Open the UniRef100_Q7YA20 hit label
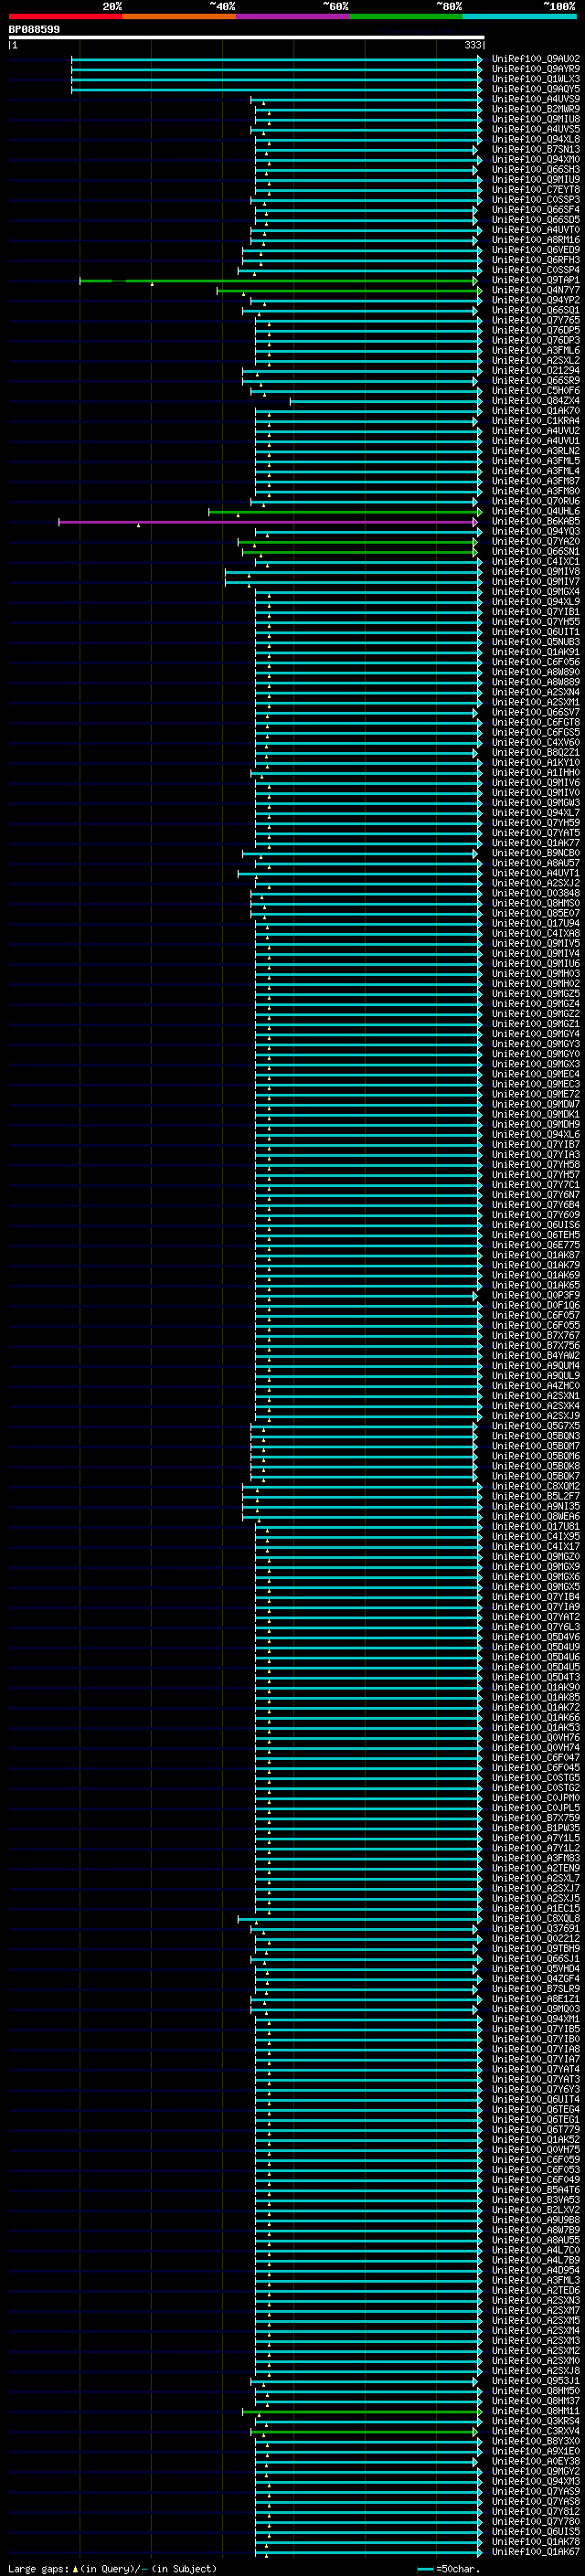The height and width of the screenshot is (2576, 585). [536, 541]
